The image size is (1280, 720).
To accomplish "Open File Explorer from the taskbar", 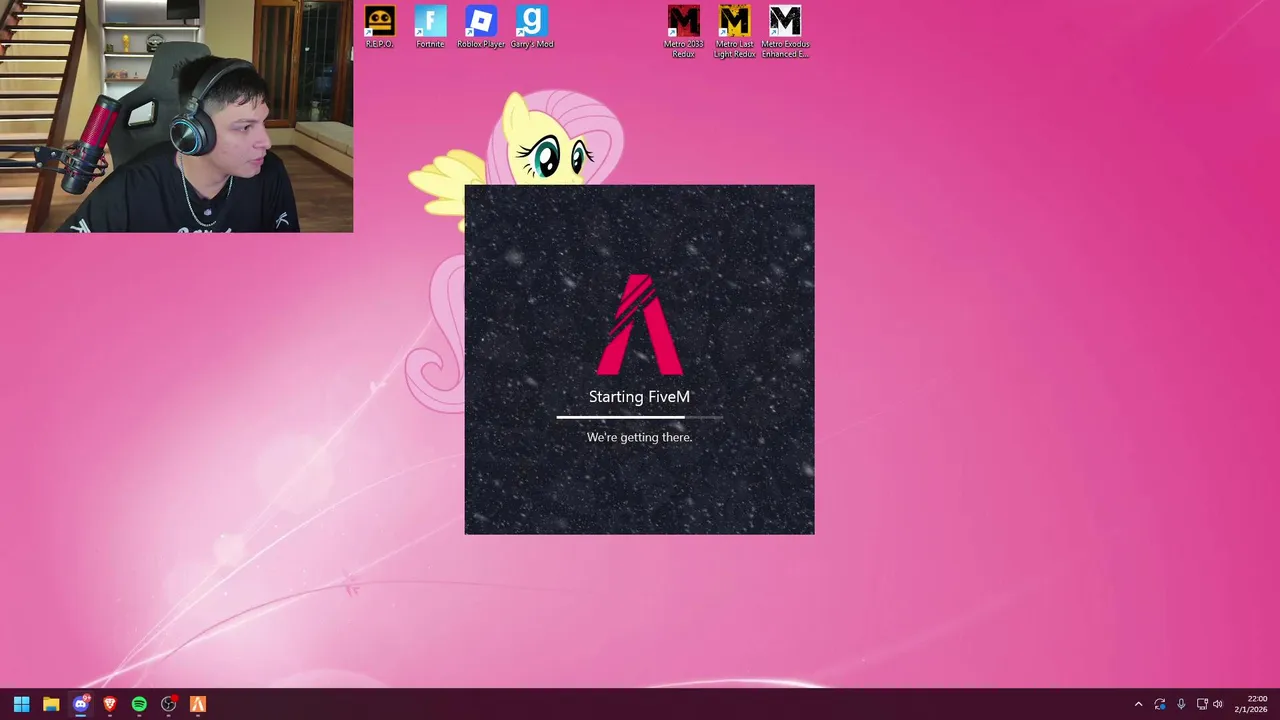I will (51, 704).
